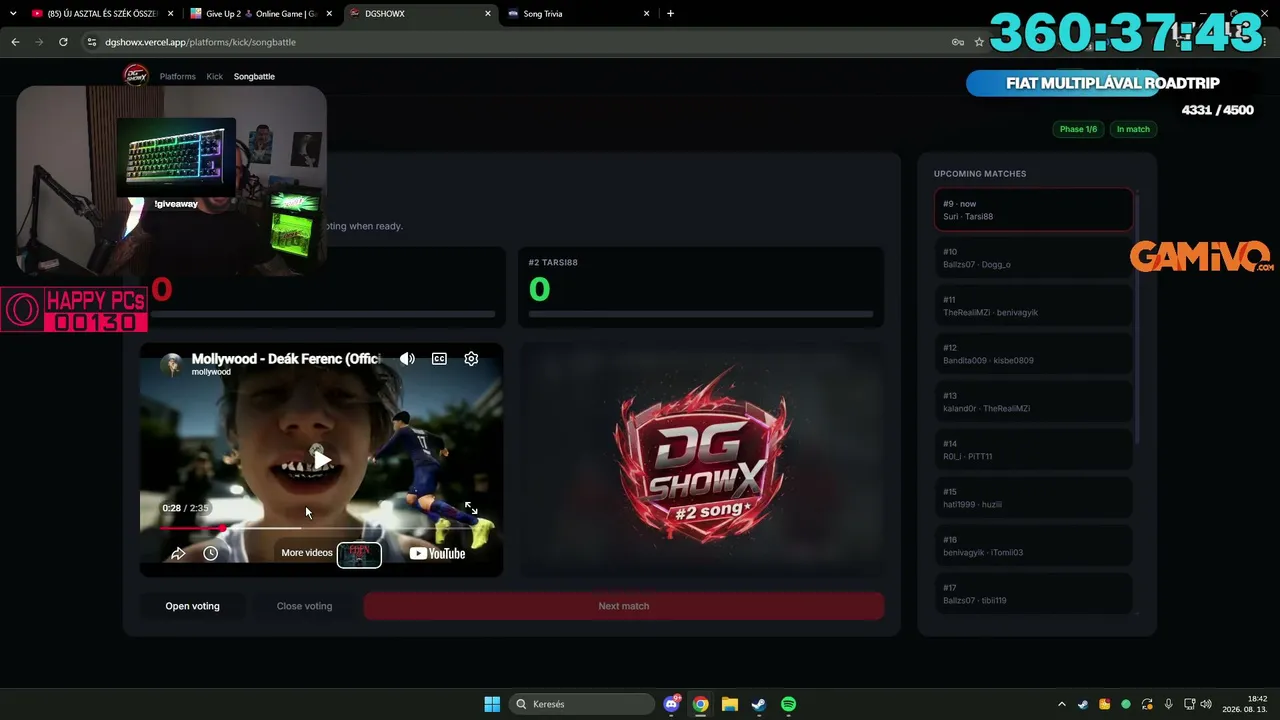Open the More videos thumbnail
Viewport: 1280px width, 720px height.
(359, 554)
